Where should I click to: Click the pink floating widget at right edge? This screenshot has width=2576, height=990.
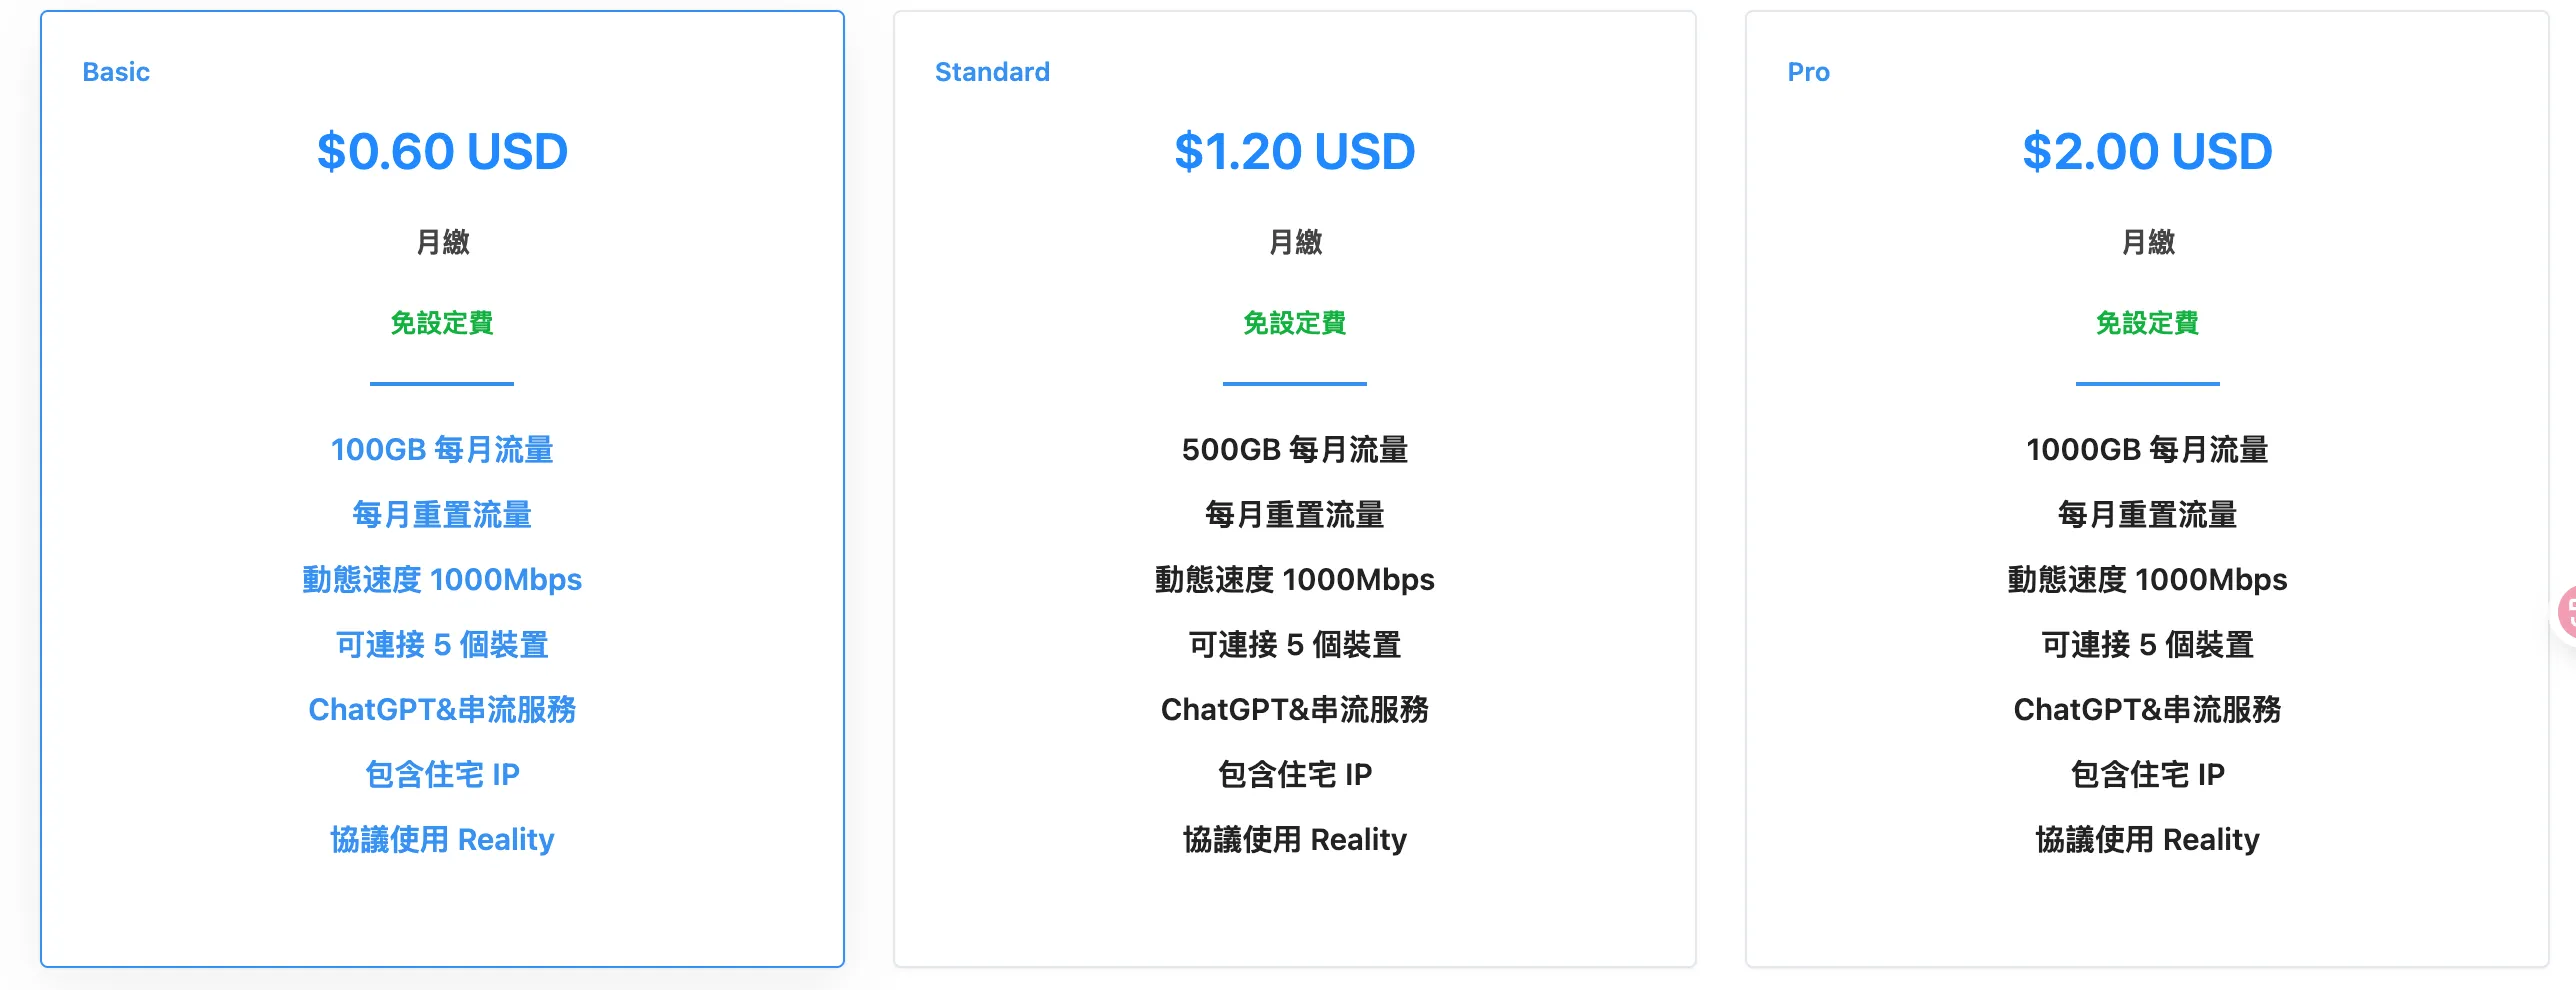tap(2566, 612)
